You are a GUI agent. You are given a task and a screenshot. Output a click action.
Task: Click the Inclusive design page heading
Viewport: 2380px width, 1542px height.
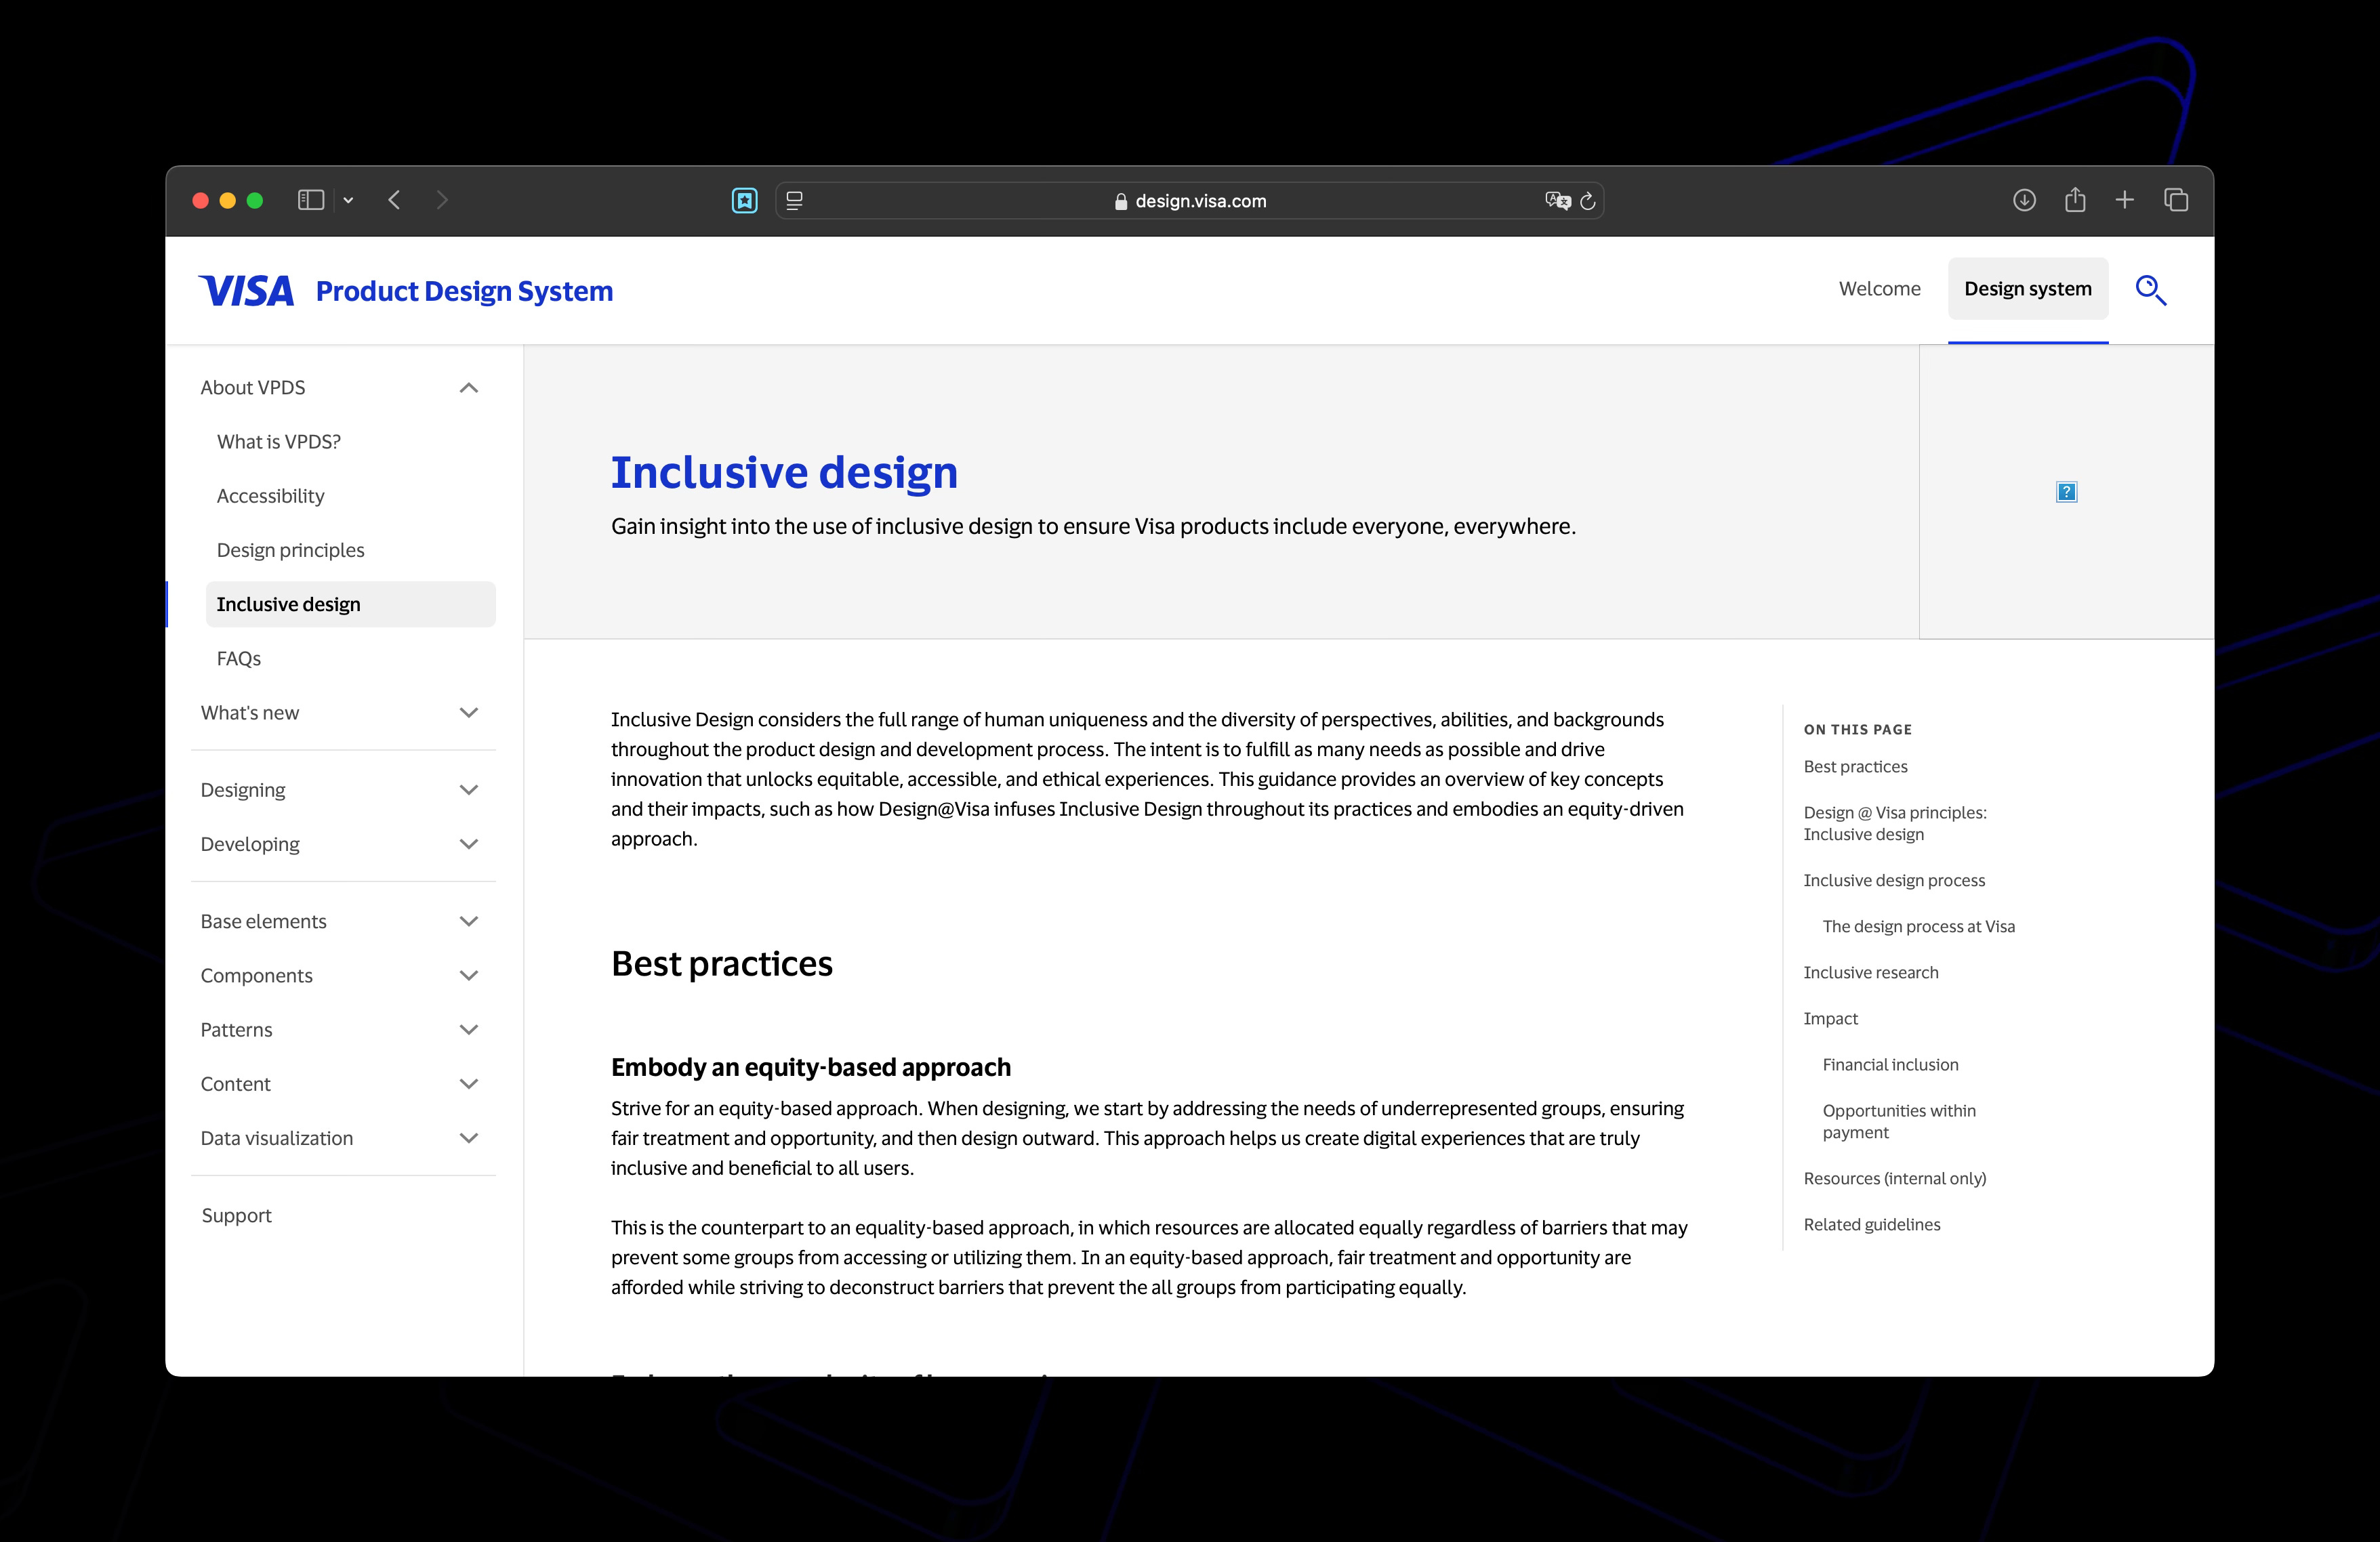point(784,472)
